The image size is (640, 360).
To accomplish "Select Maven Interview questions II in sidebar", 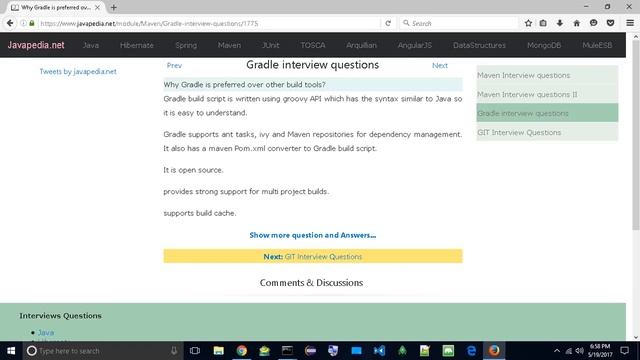I will click(547, 94).
